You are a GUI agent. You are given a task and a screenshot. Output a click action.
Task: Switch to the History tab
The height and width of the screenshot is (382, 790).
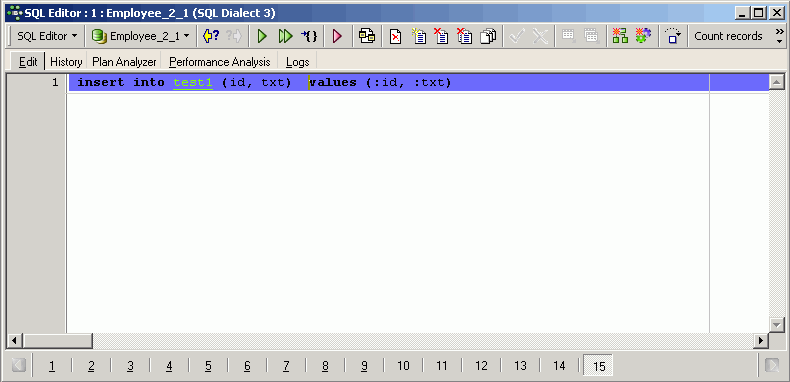click(66, 62)
